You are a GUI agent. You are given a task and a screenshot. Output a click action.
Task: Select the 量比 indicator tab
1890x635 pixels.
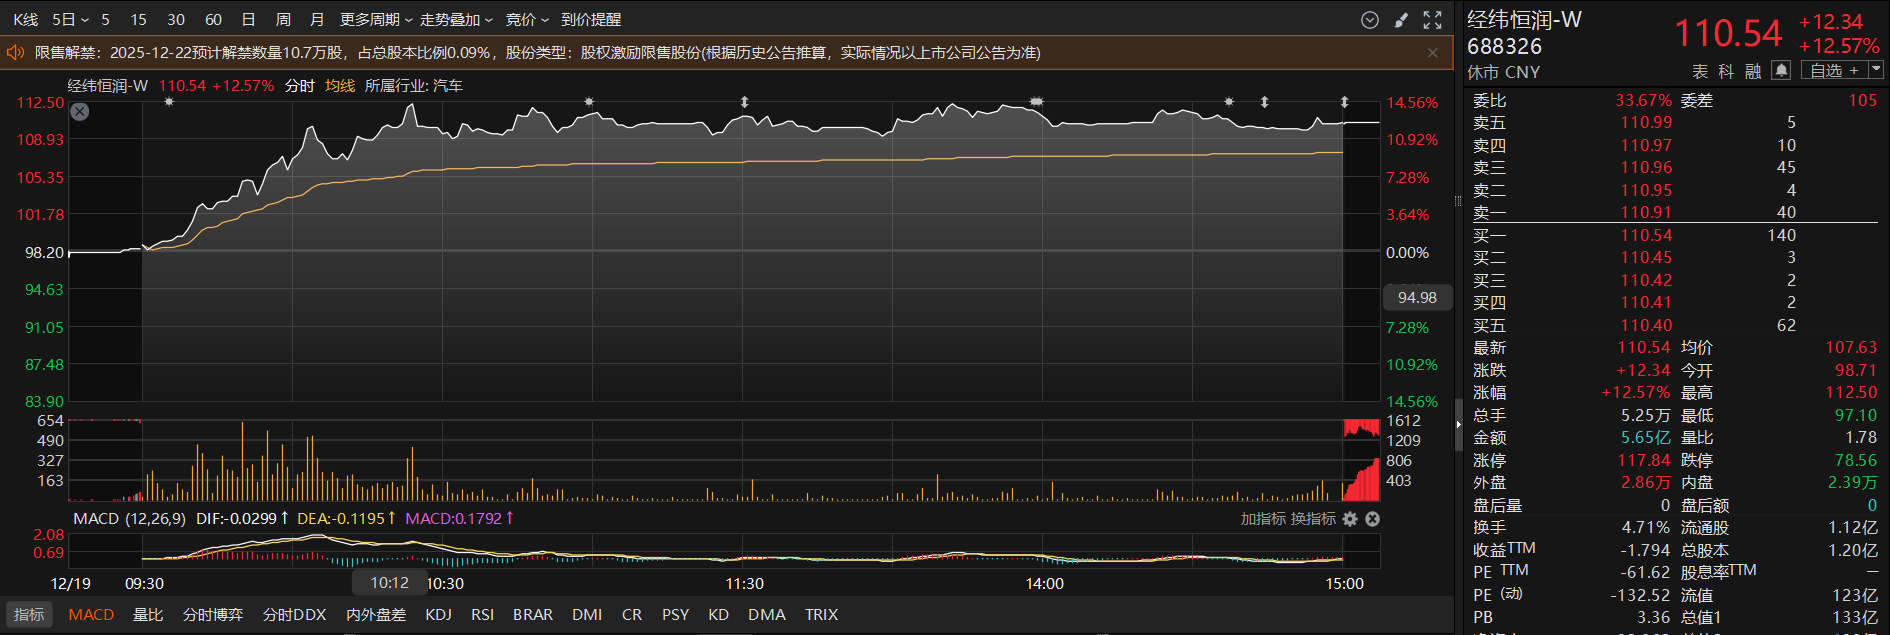(x=148, y=615)
